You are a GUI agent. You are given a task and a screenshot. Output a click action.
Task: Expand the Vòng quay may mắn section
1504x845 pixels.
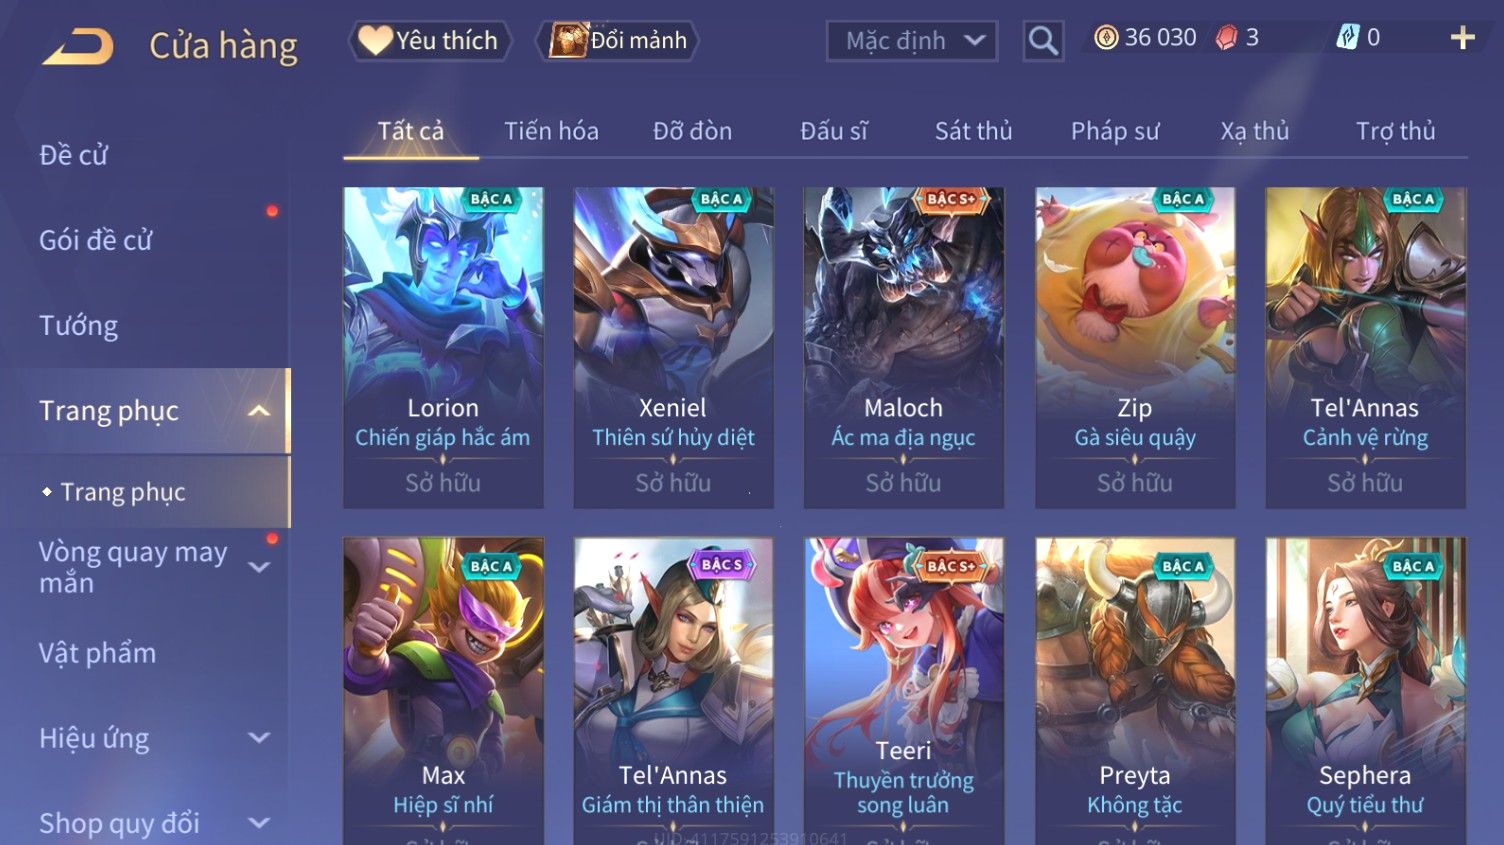(x=259, y=567)
